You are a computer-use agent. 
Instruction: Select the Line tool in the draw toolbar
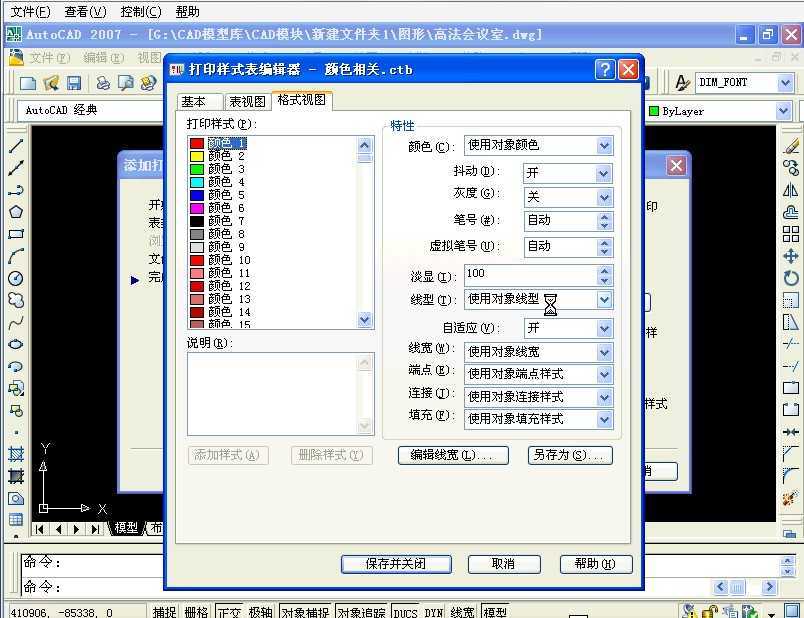pos(16,146)
